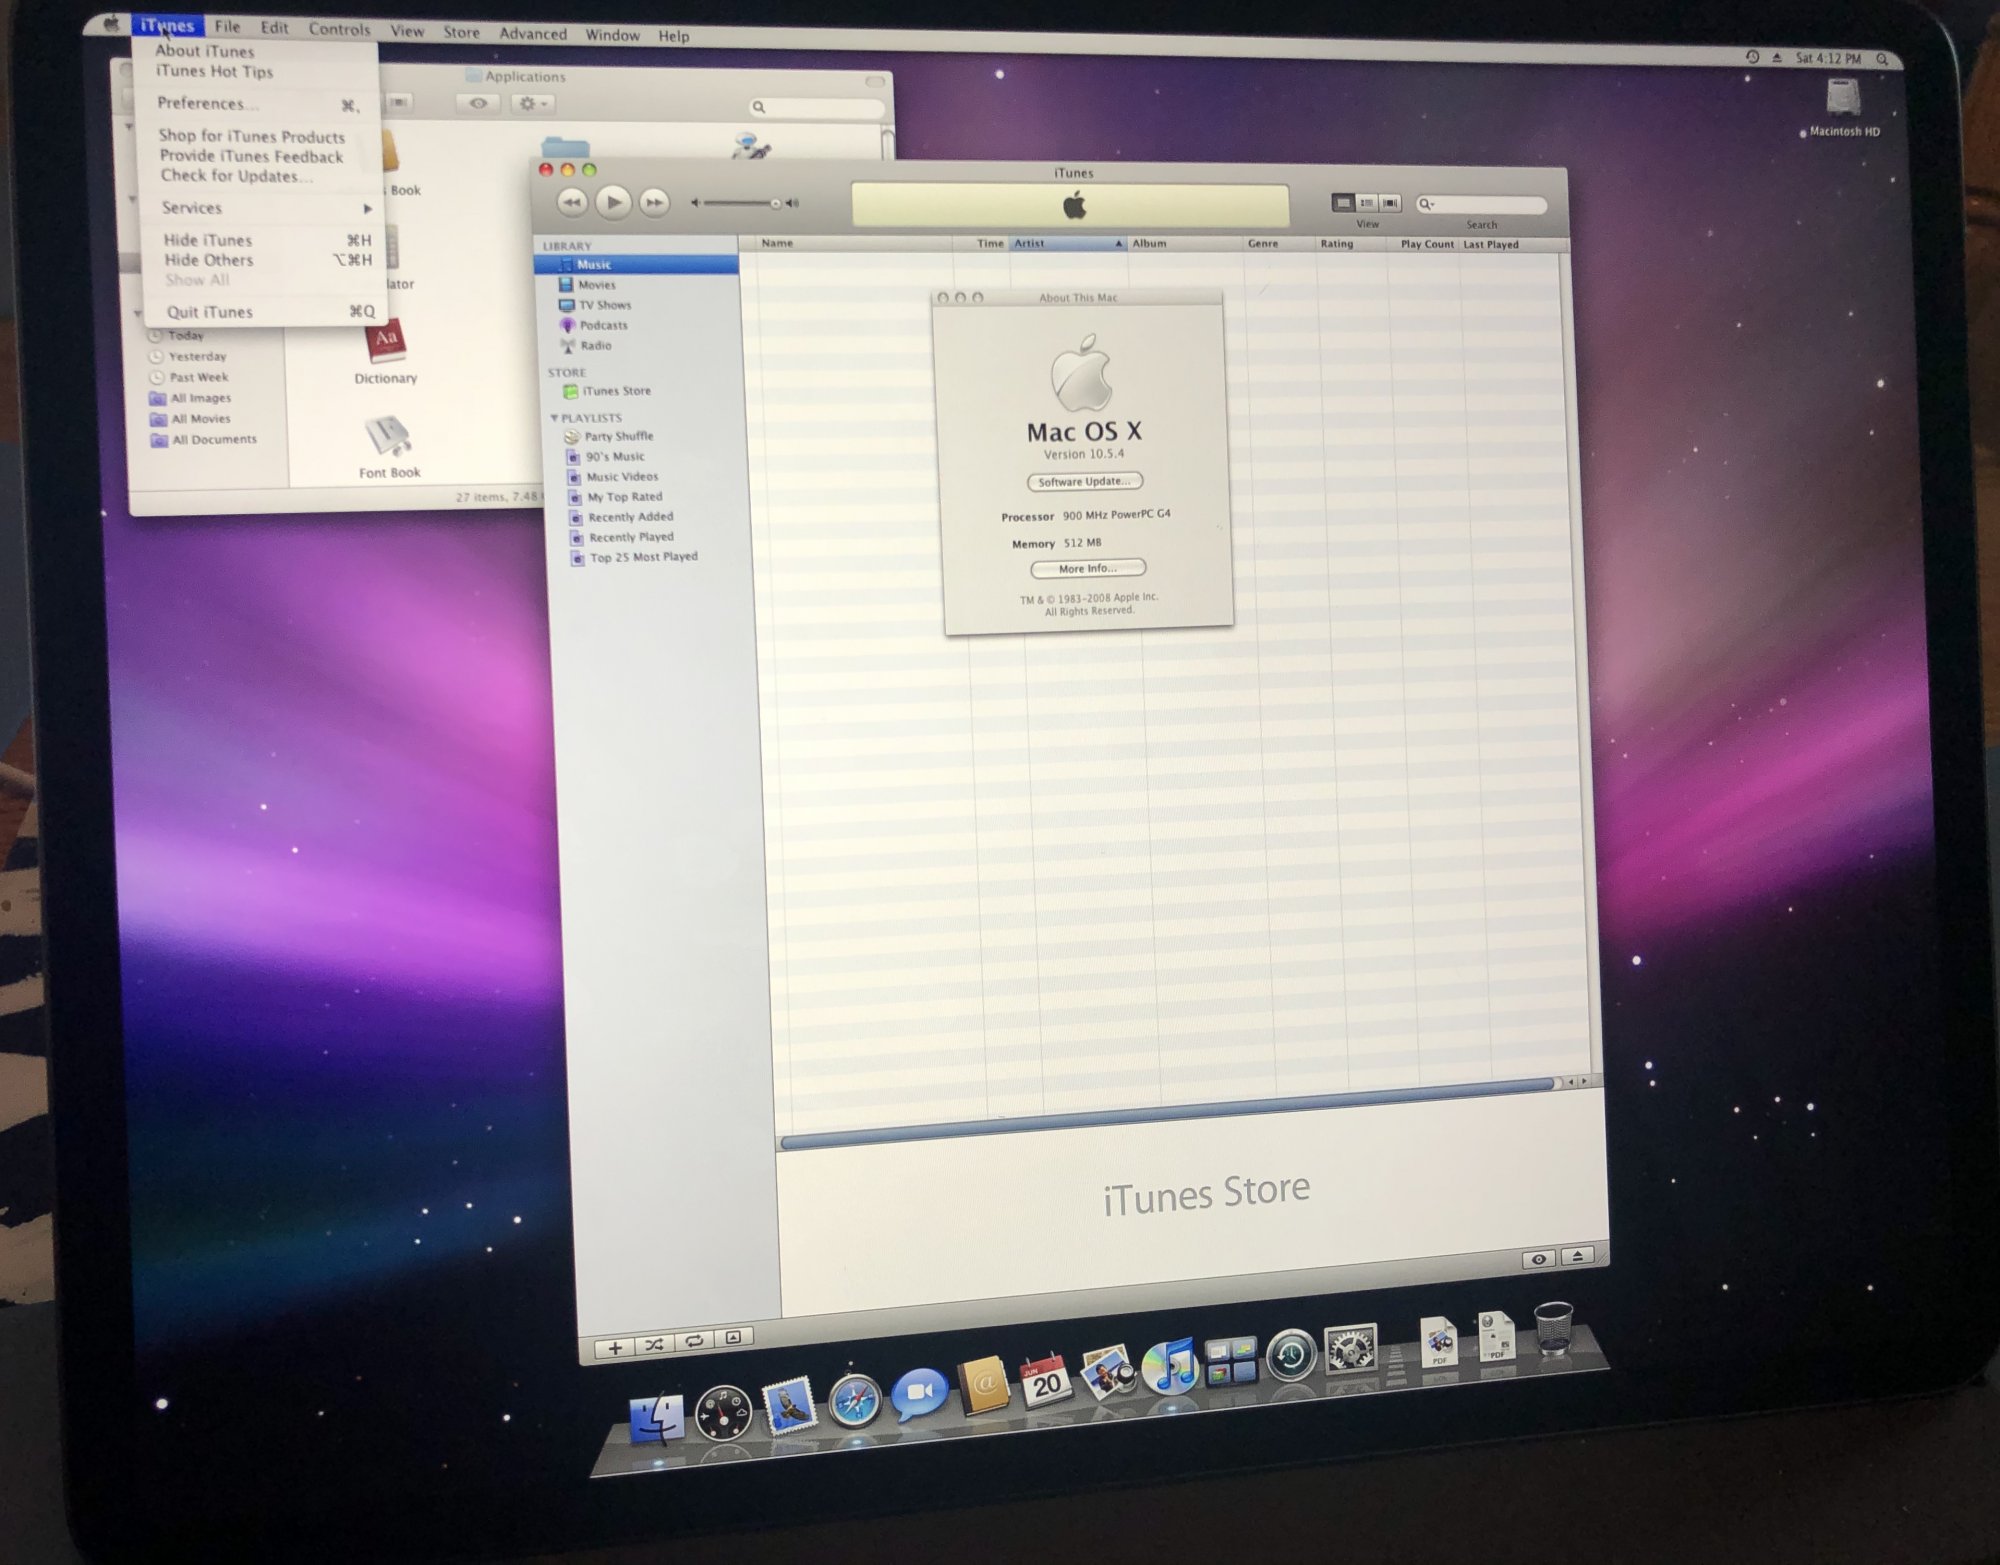
Task: Open Dashboard from the Dock
Action: (722, 1412)
